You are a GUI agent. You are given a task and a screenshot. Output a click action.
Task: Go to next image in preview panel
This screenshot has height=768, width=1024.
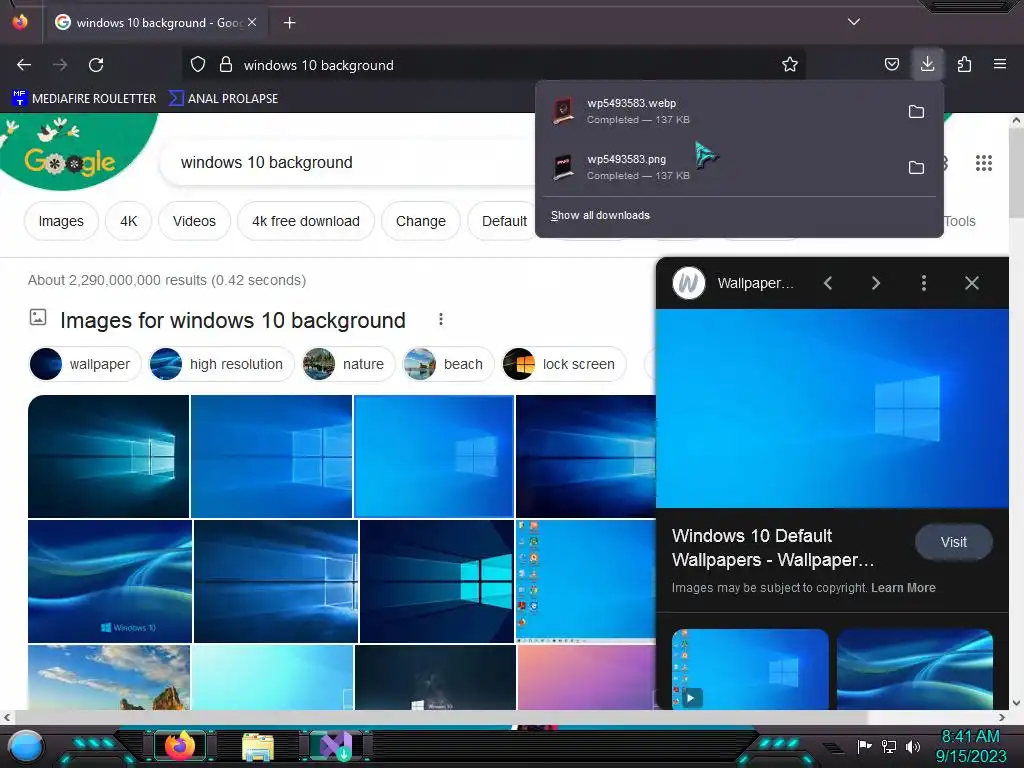(876, 283)
